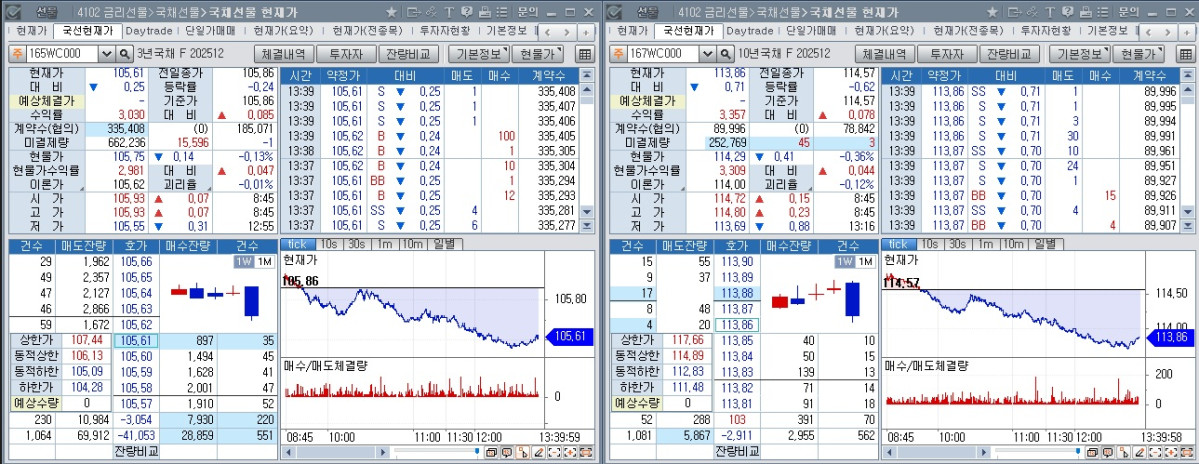This screenshot has width=1199, height=464.
Task: Click export arrow icon in left window title
Action: click(x=414, y=12)
